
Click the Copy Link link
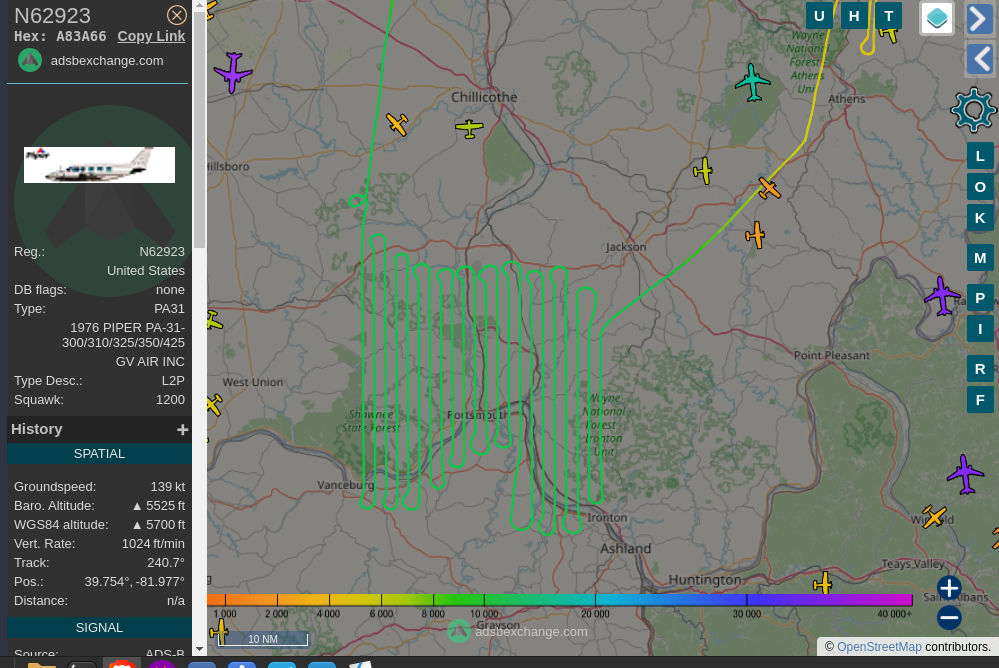tap(151, 36)
